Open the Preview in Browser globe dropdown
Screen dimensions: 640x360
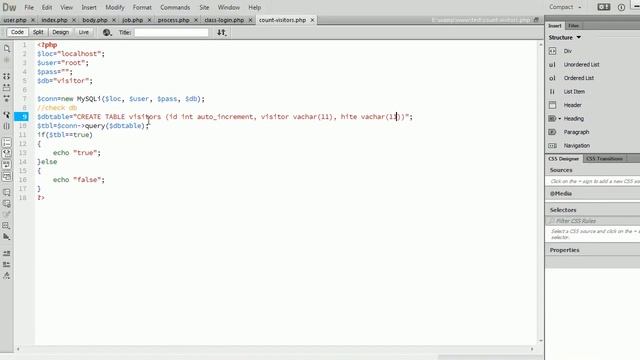[107, 32]
